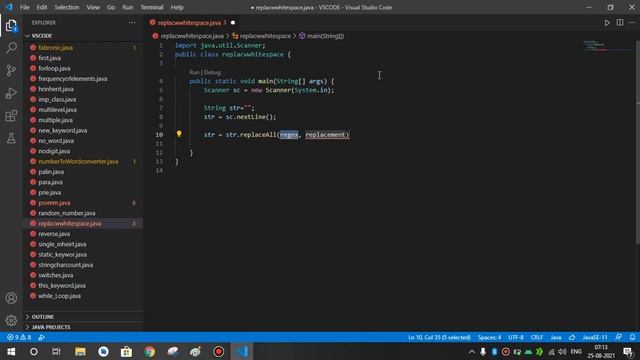Open the View menu
This screenshot has height=360, width=640.
click(93, 7)
